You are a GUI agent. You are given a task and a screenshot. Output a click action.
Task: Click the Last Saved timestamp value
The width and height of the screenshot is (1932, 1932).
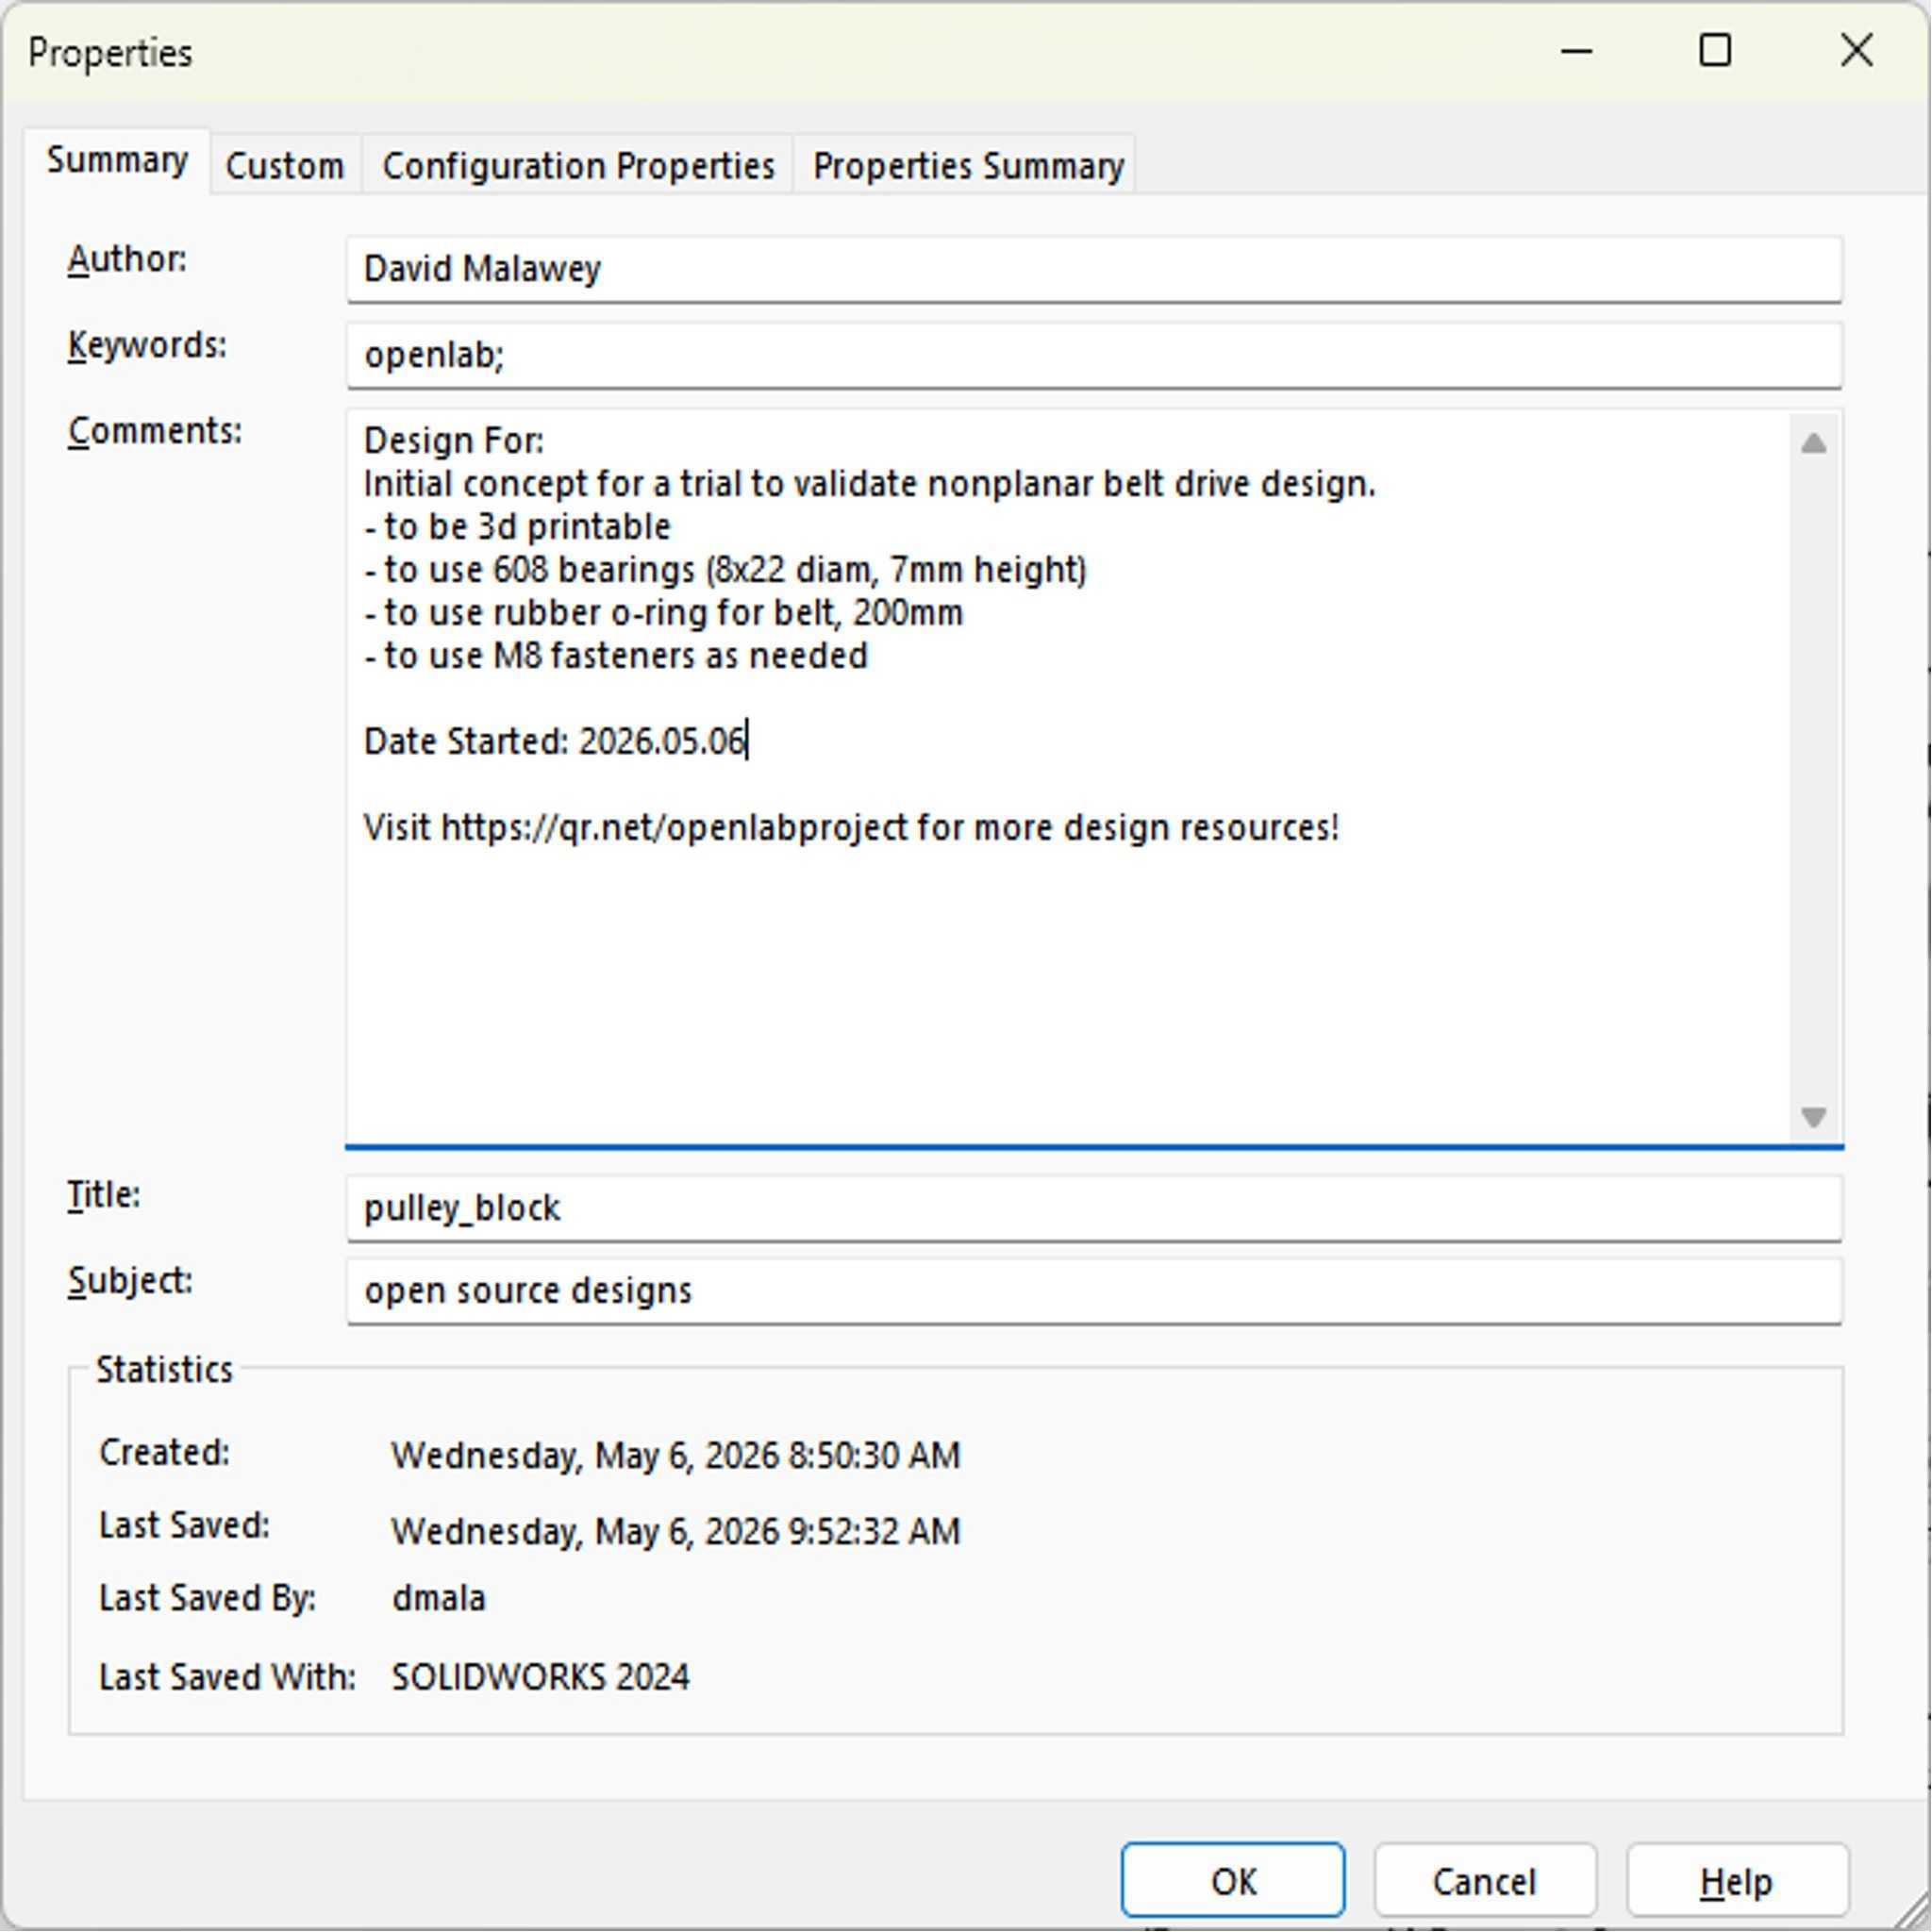point(675,1532)
